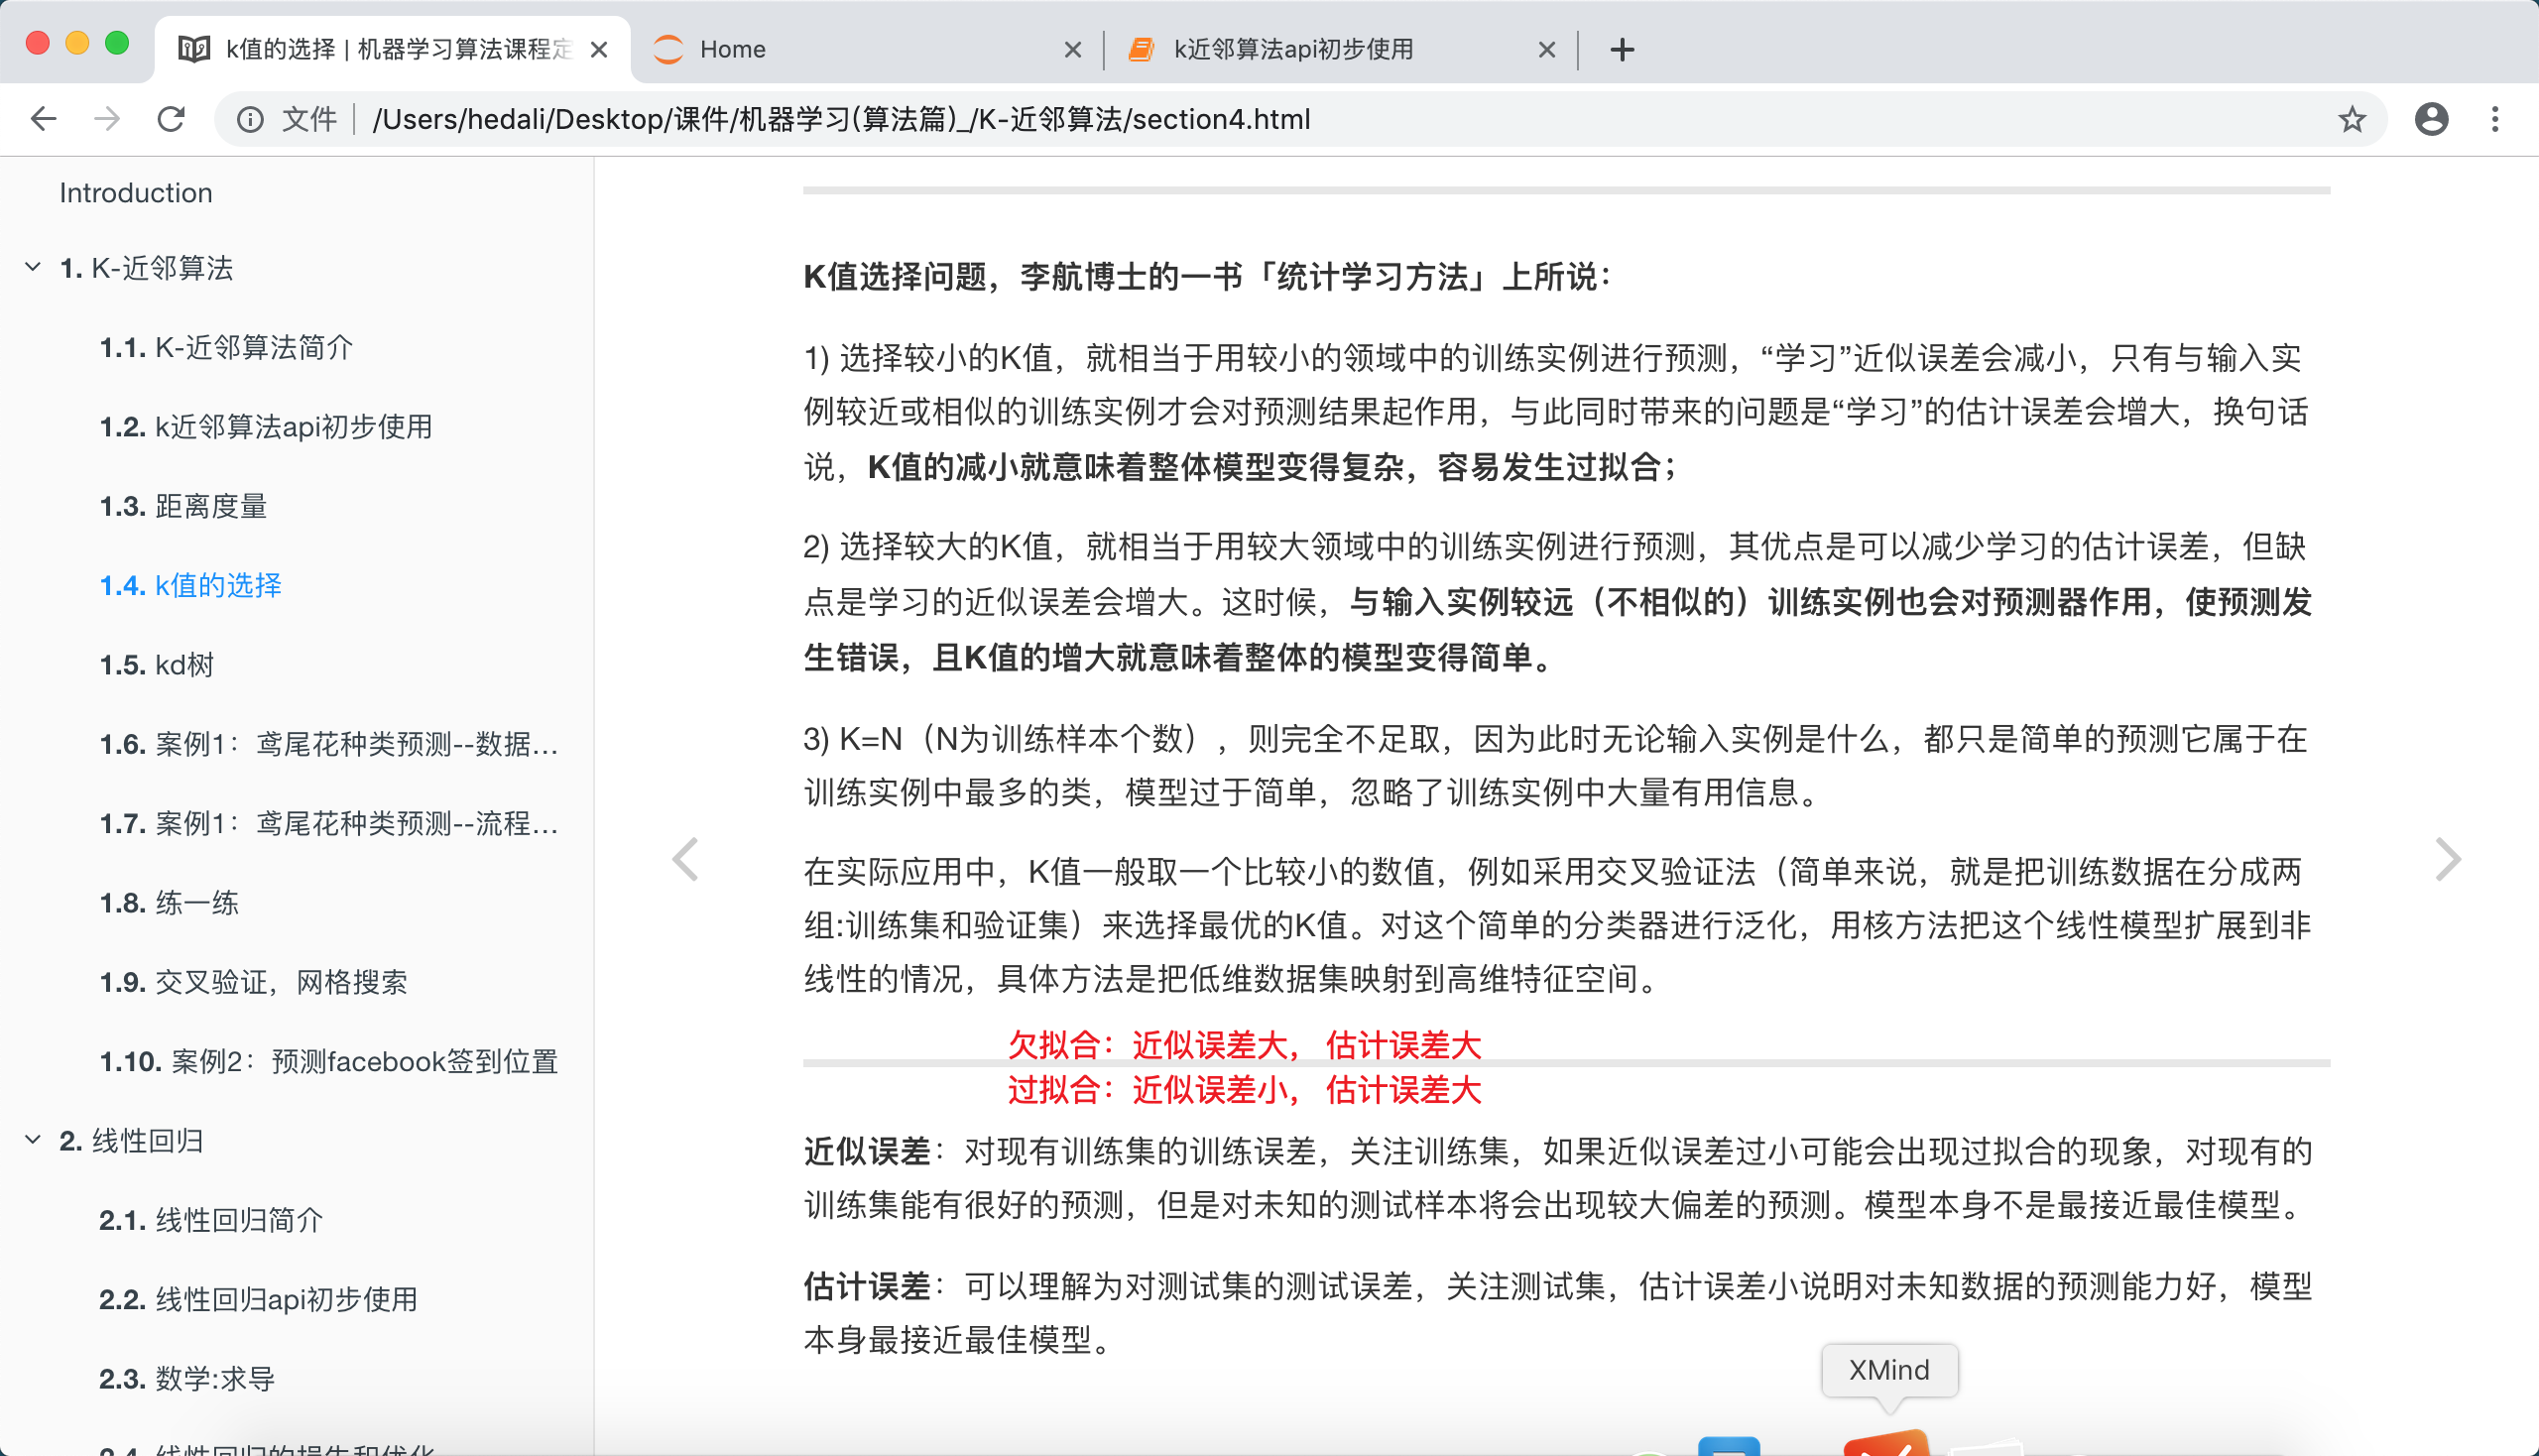Close the Home tab

pyautogui.click(x=1072, y=49)
